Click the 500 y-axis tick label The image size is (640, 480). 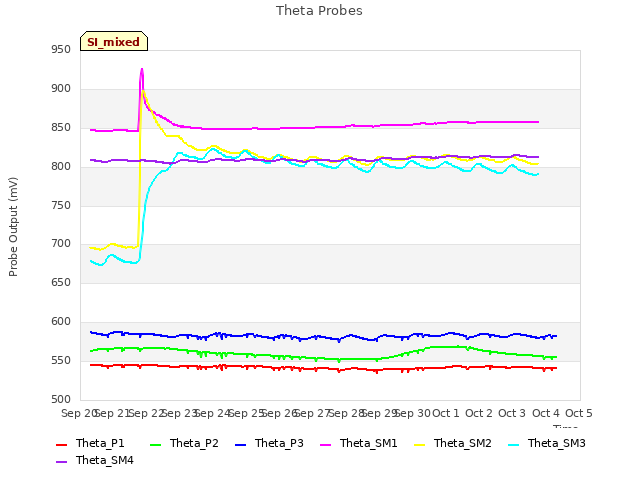(x=61, y=400)
